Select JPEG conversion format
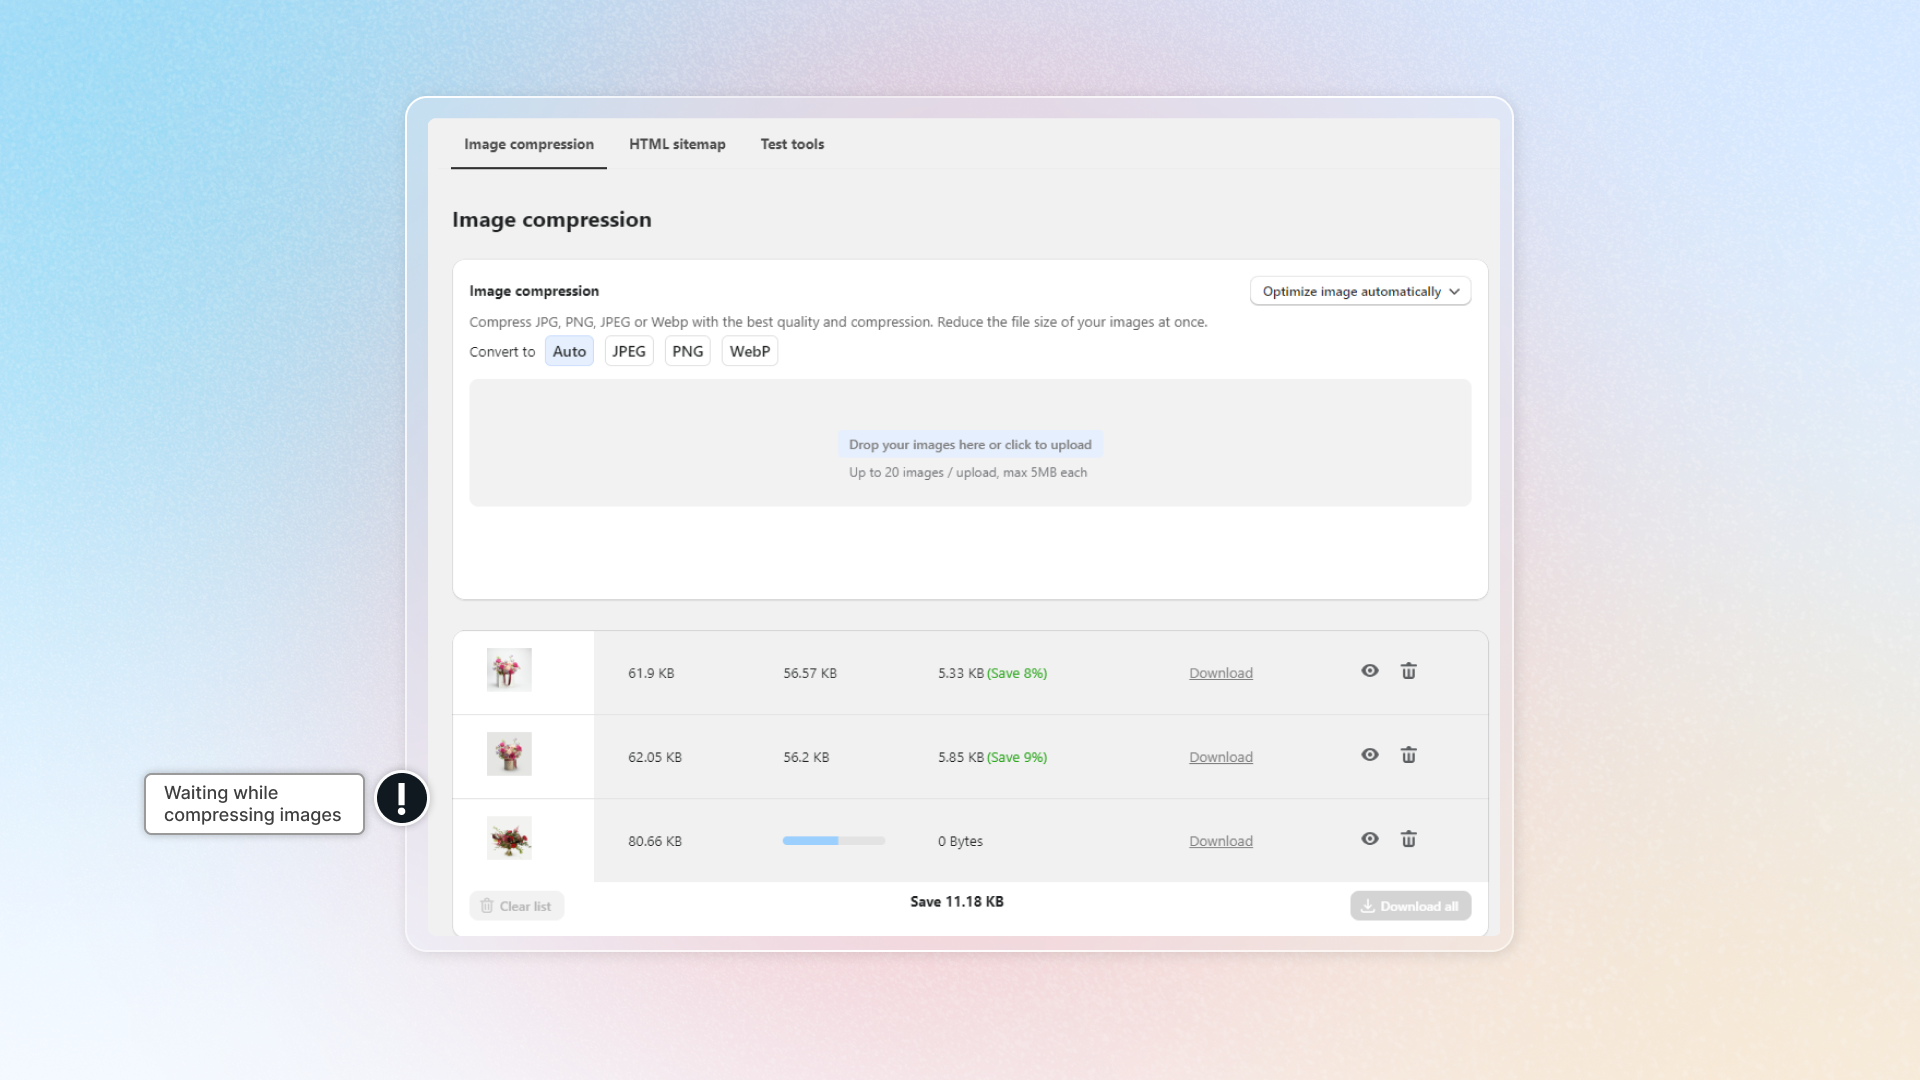1920x1080 pixels. pos(629,351)
